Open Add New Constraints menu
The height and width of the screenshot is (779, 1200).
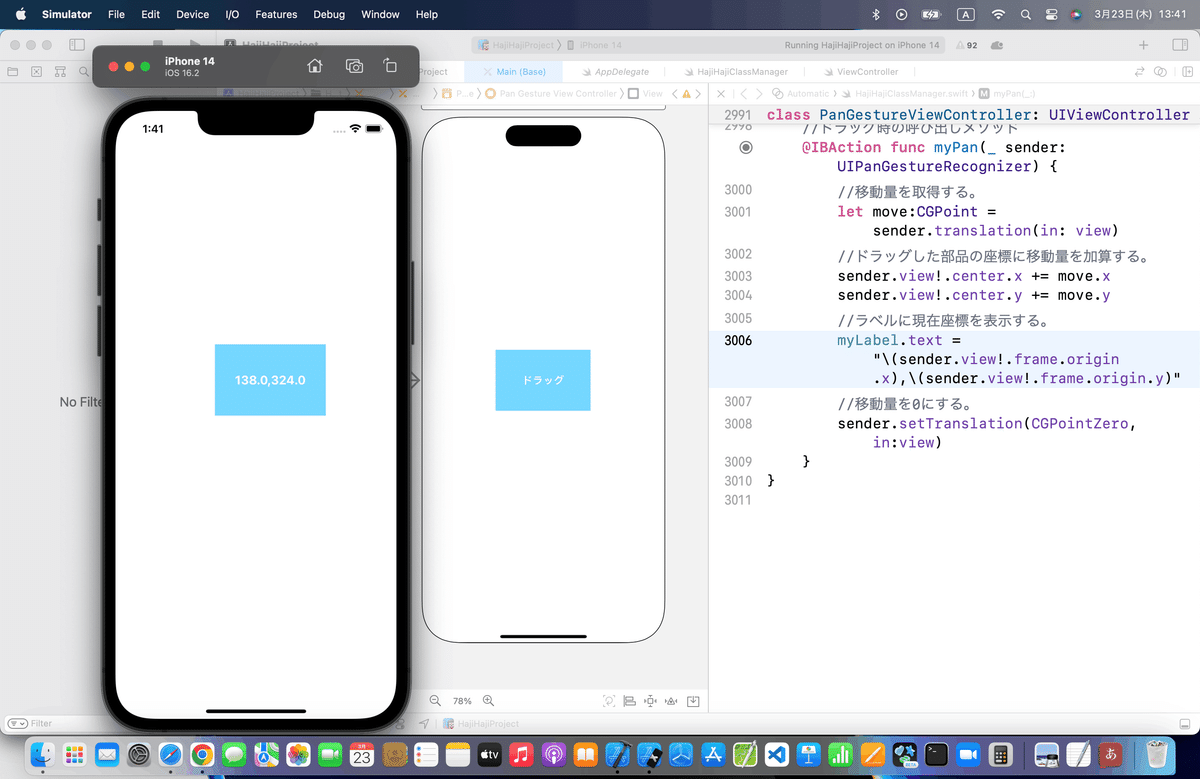(x=651, y=701)
